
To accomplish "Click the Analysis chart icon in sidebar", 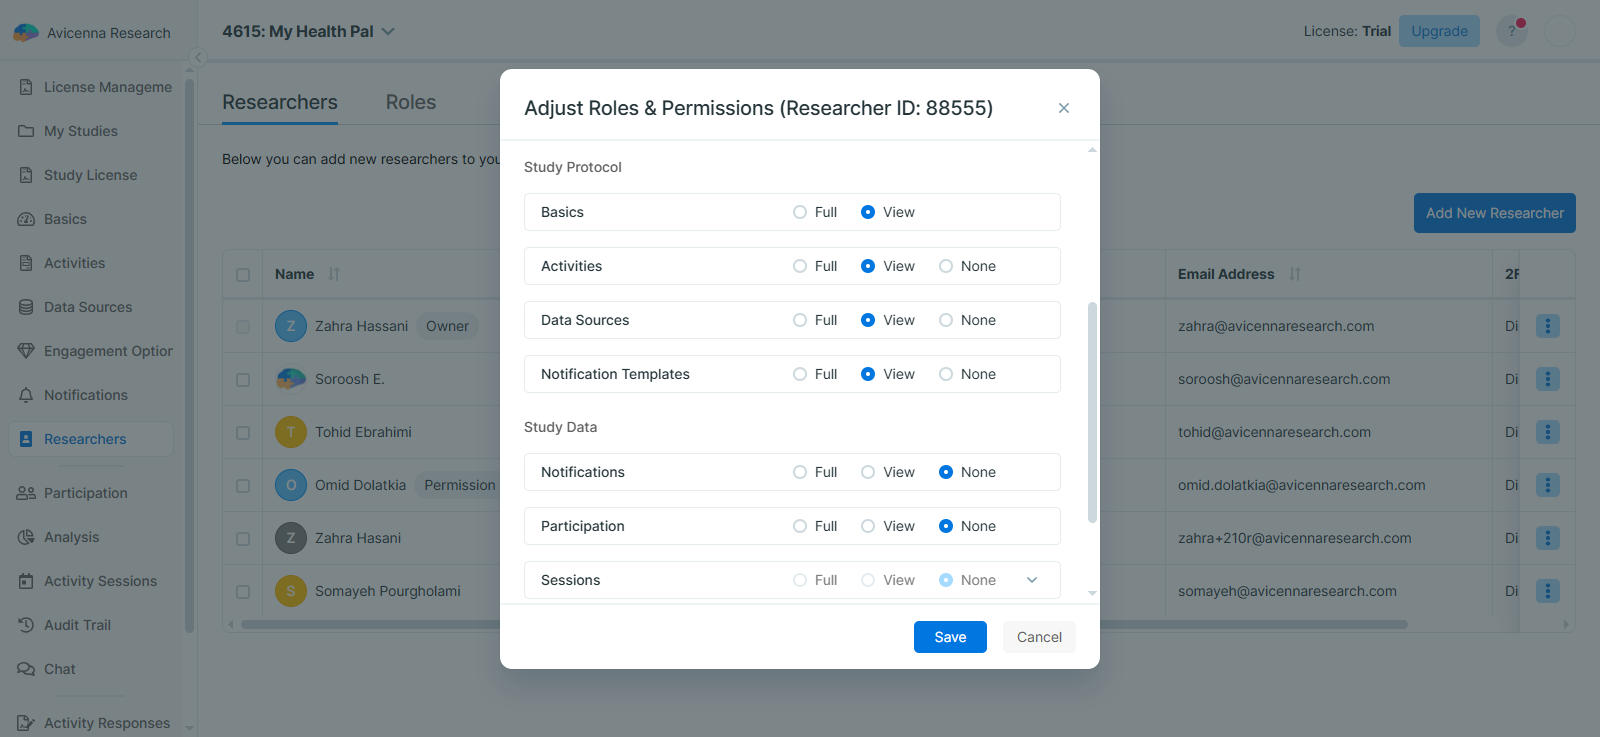I will tap(26, 537).
